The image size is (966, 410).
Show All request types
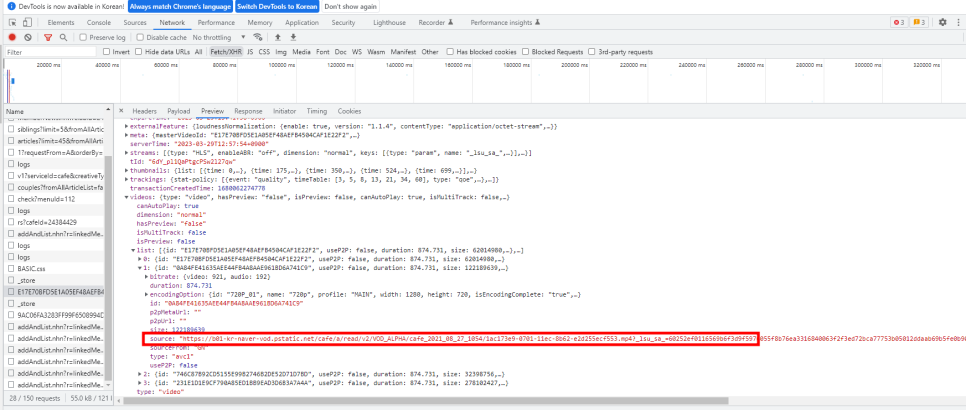point(198,52)
